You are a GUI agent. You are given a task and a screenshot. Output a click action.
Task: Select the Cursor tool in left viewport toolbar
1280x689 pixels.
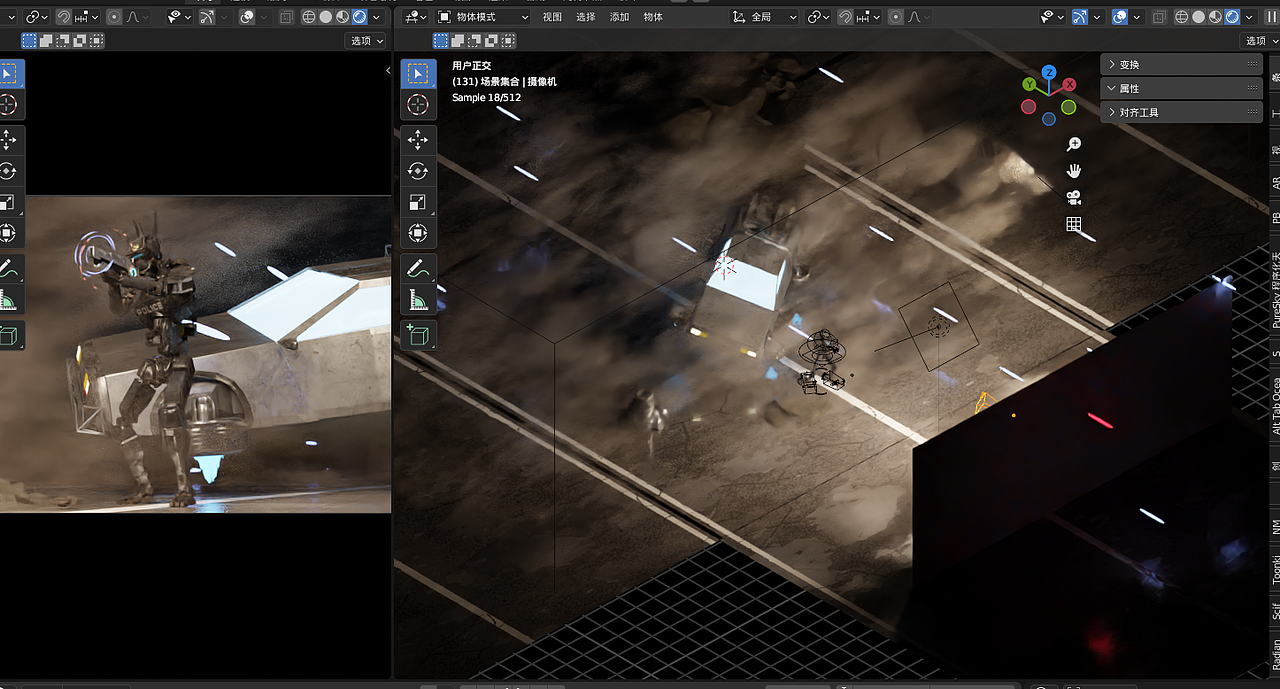pos(8,105)
